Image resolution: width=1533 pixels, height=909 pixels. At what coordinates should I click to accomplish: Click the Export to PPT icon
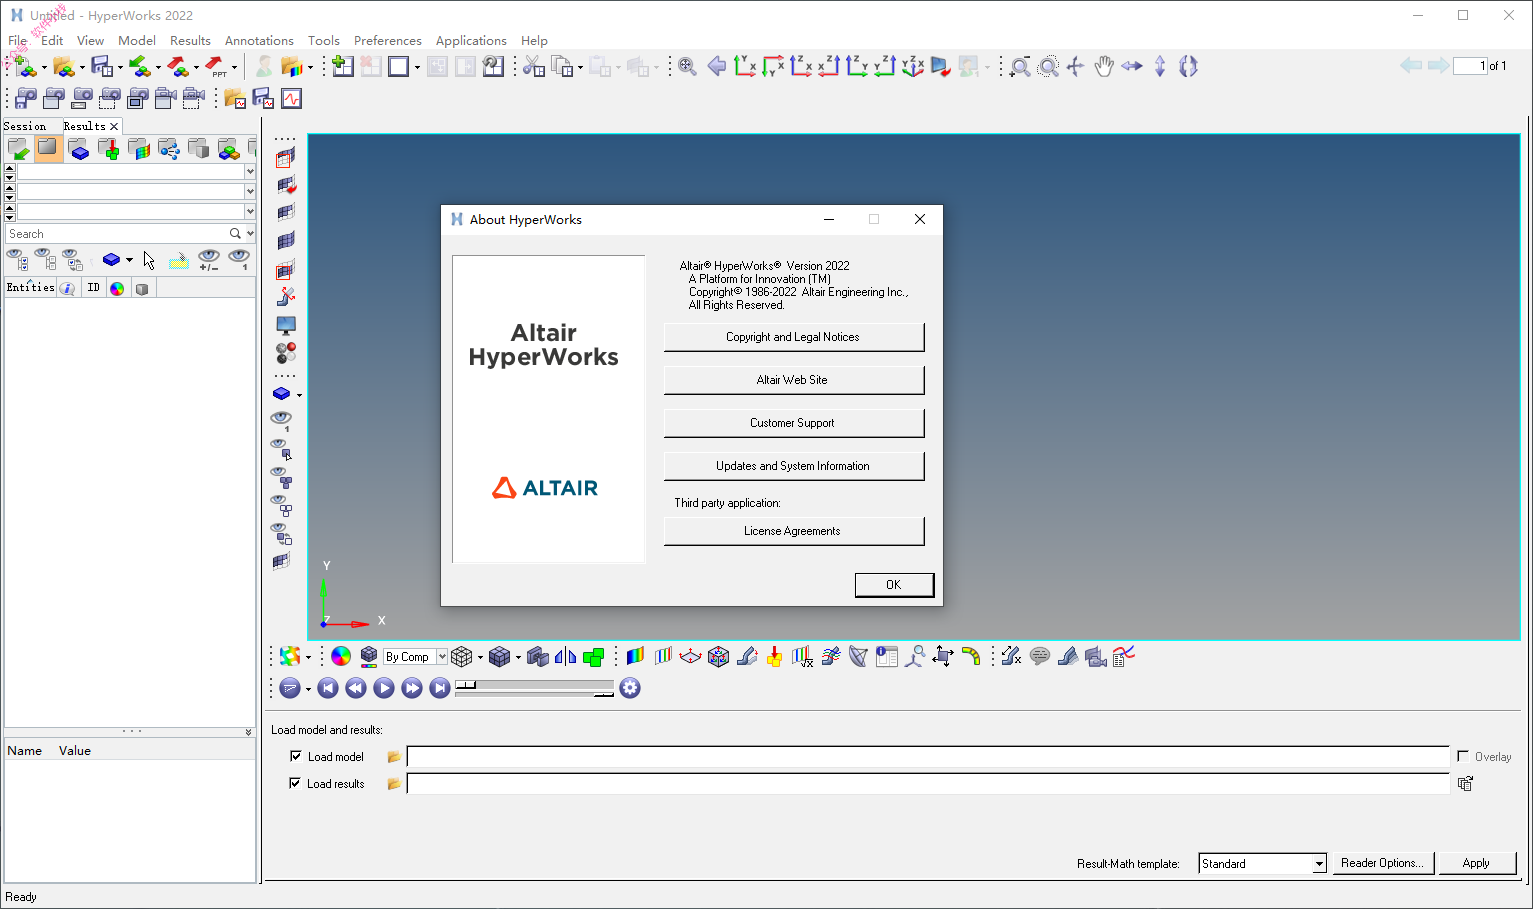216,67
